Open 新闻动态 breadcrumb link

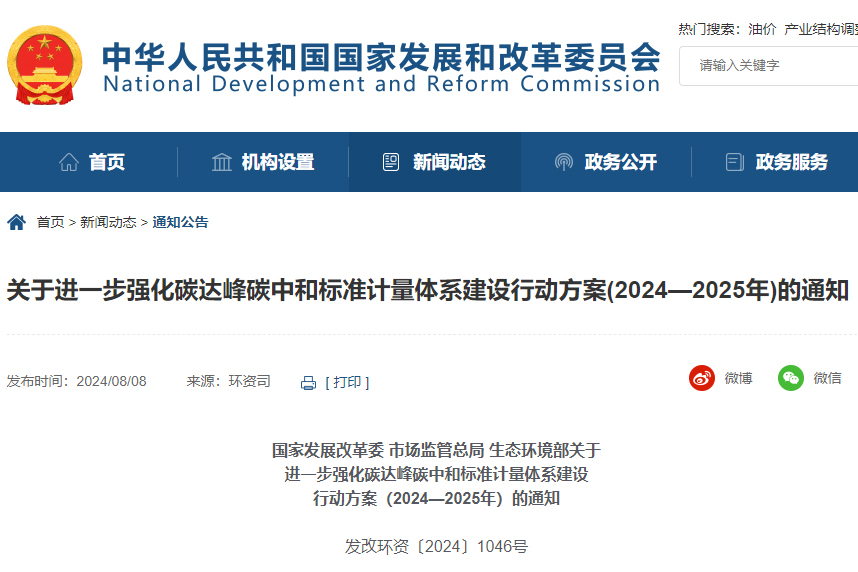point(108,222)
